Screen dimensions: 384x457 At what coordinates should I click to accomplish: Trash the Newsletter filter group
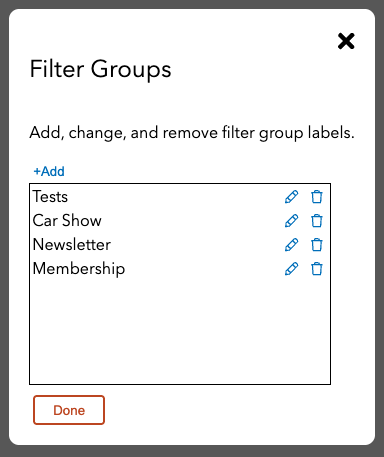pos(317,245)
